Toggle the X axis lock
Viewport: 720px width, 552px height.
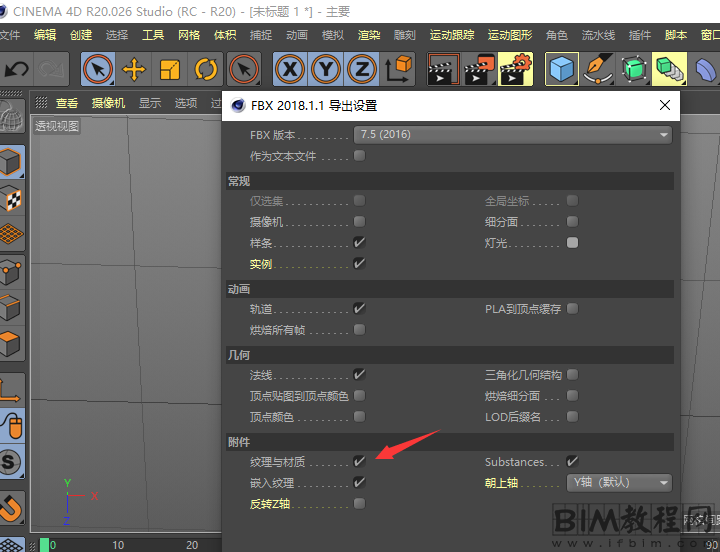point(290,69)
